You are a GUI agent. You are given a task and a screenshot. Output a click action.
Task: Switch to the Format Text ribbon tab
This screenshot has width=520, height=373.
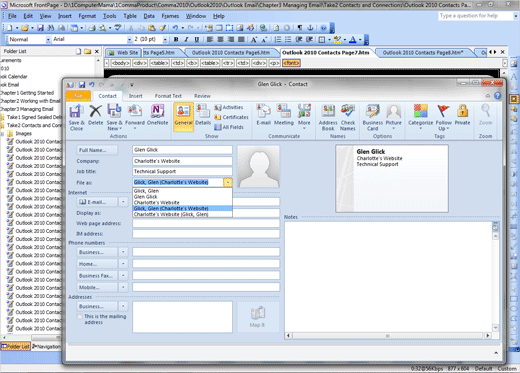(x=168, y=96)
